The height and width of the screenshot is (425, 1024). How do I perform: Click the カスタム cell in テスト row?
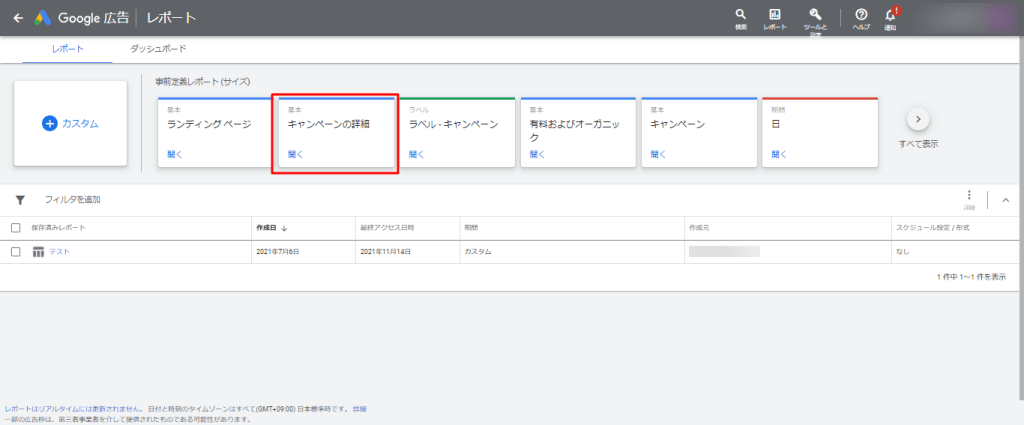click(477, 252)
